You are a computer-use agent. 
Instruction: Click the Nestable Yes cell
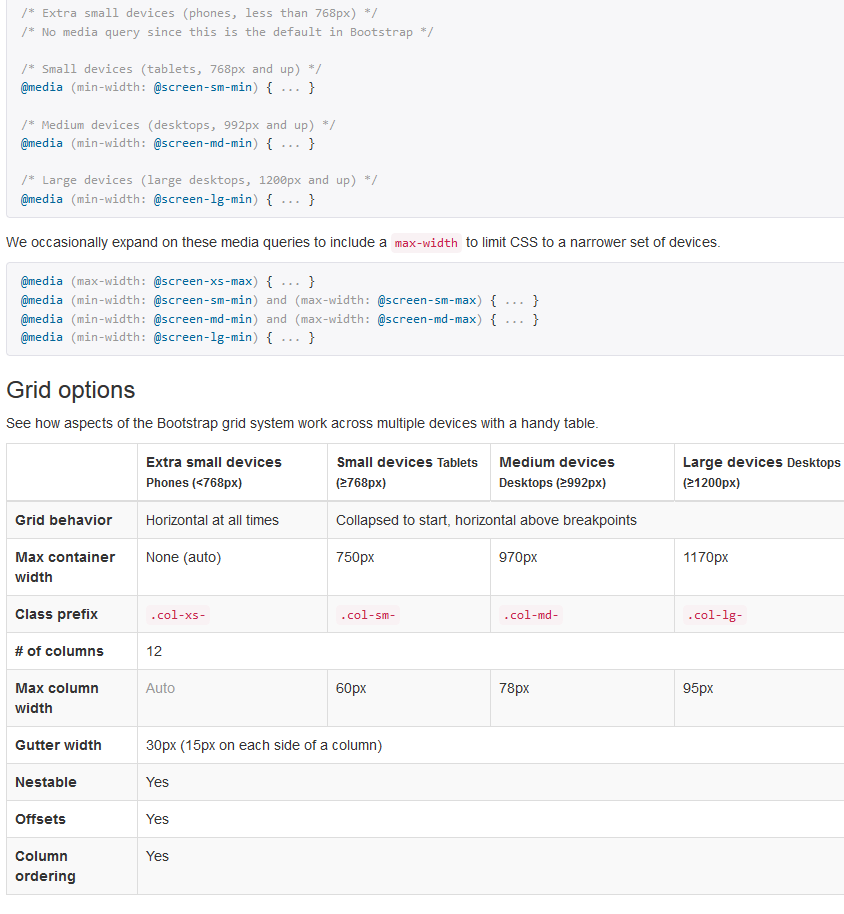(x=157, y=782)
